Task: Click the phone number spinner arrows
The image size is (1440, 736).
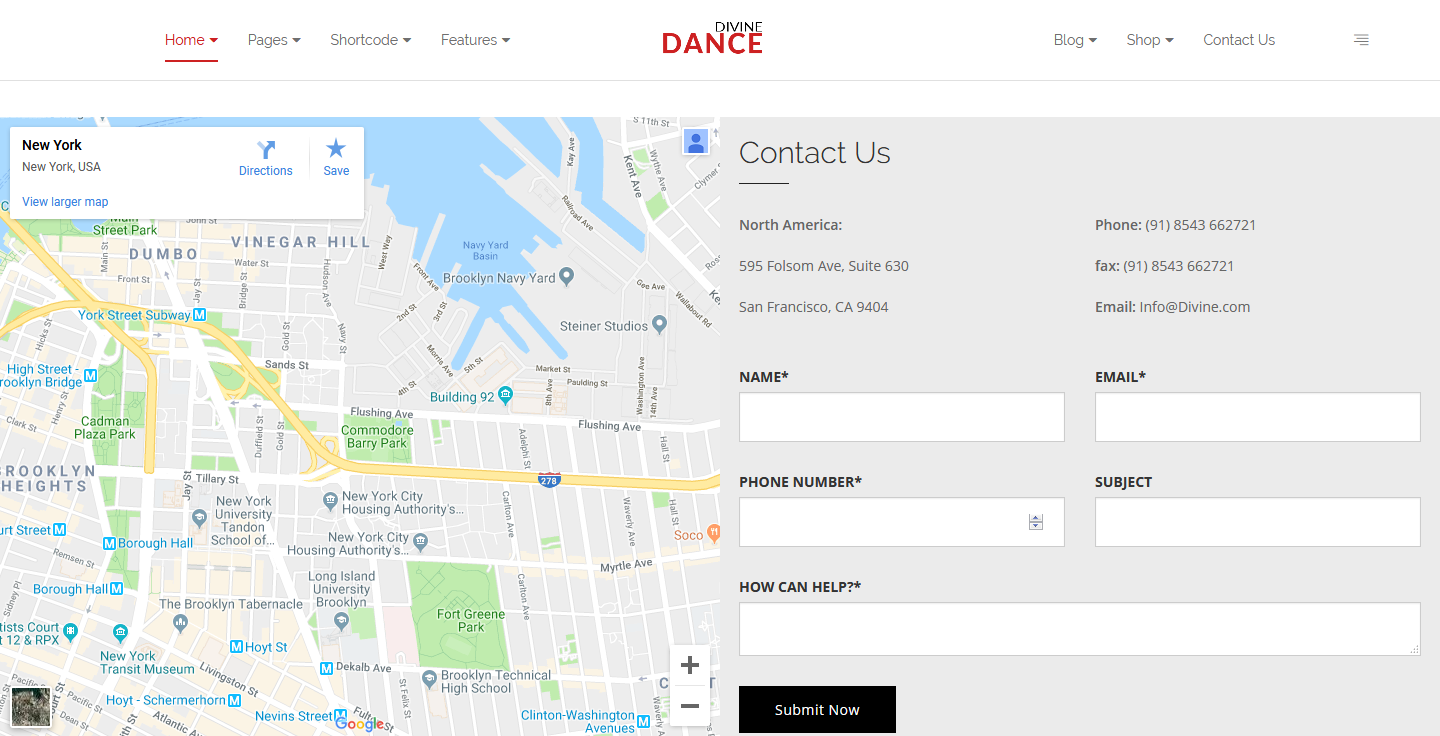Action: tap(1036, 522)
